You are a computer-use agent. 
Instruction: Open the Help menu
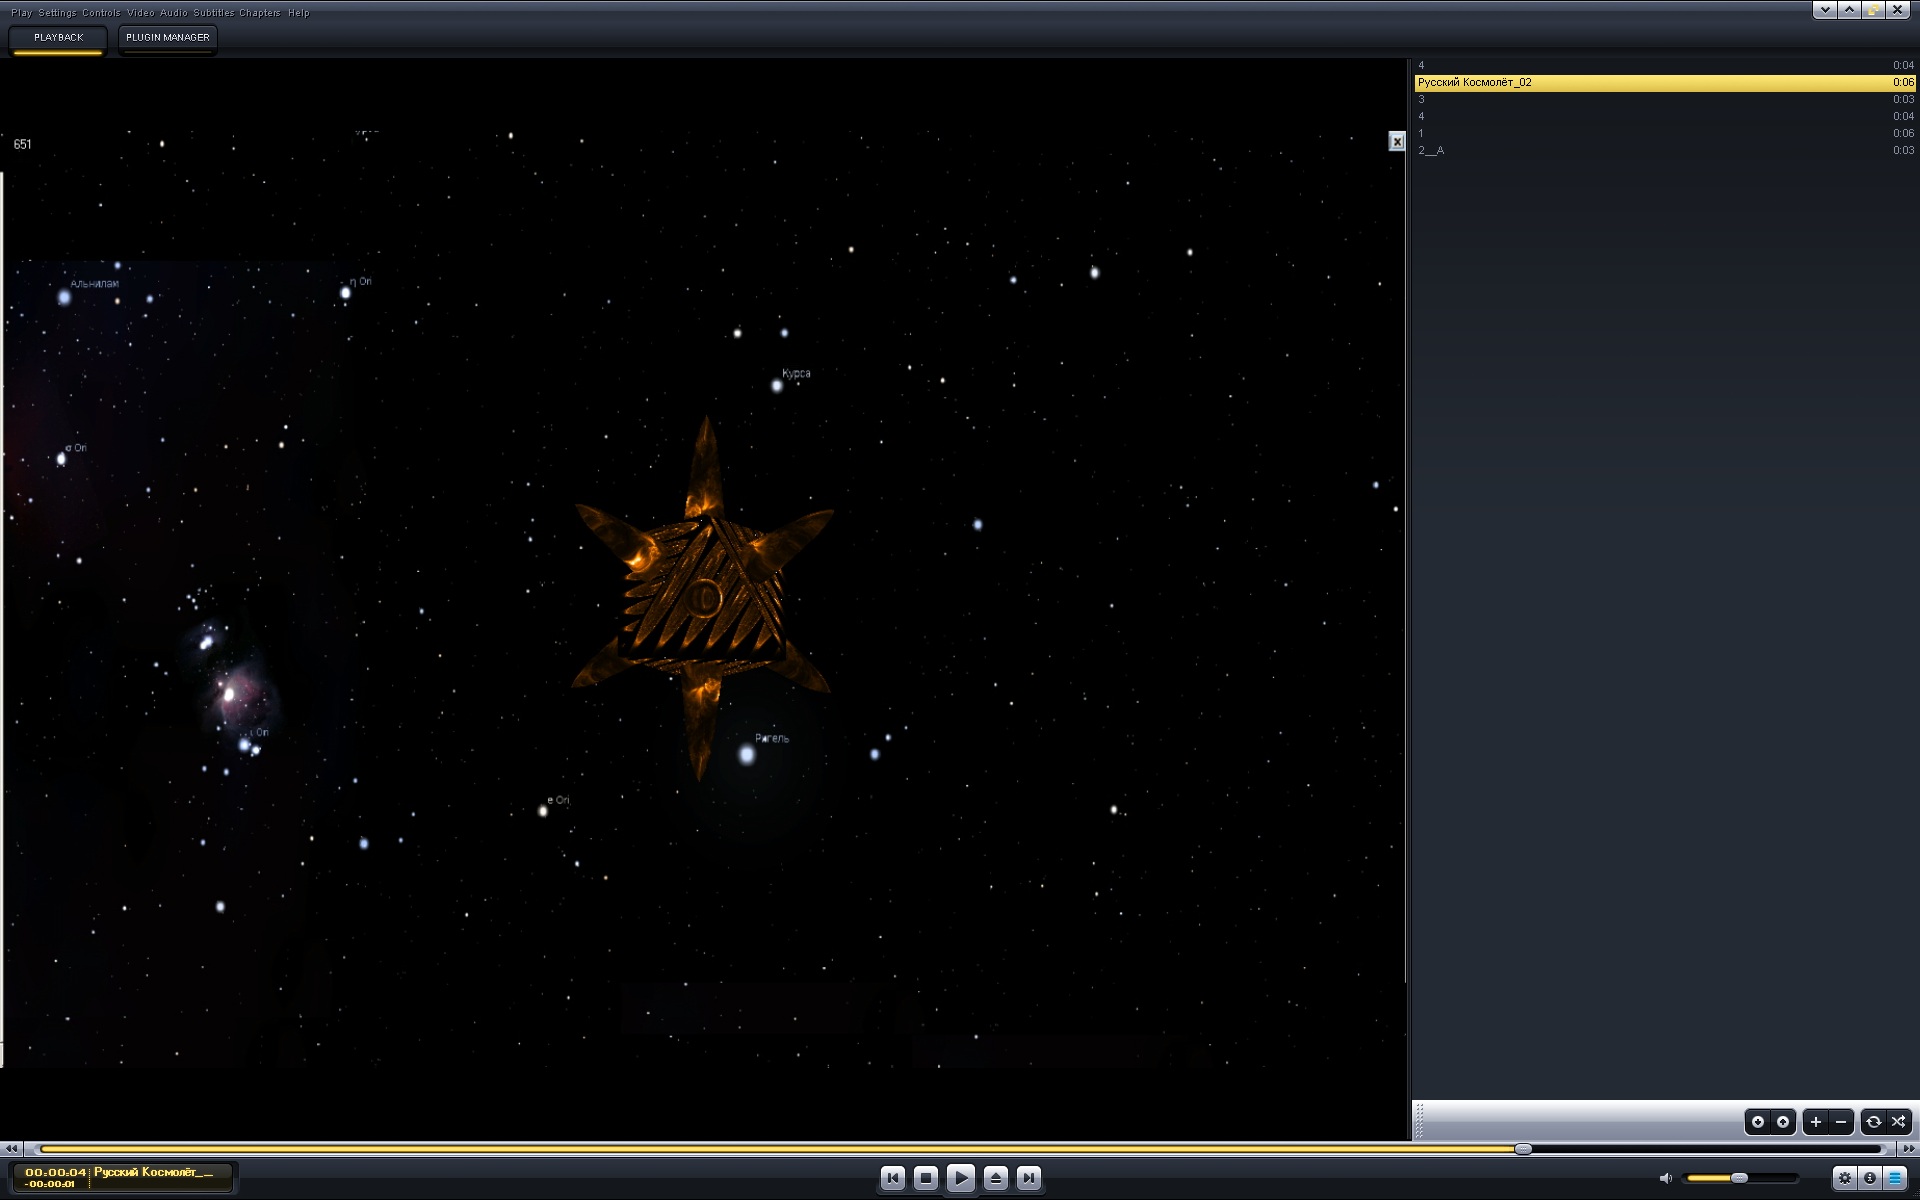pos(298,13)
